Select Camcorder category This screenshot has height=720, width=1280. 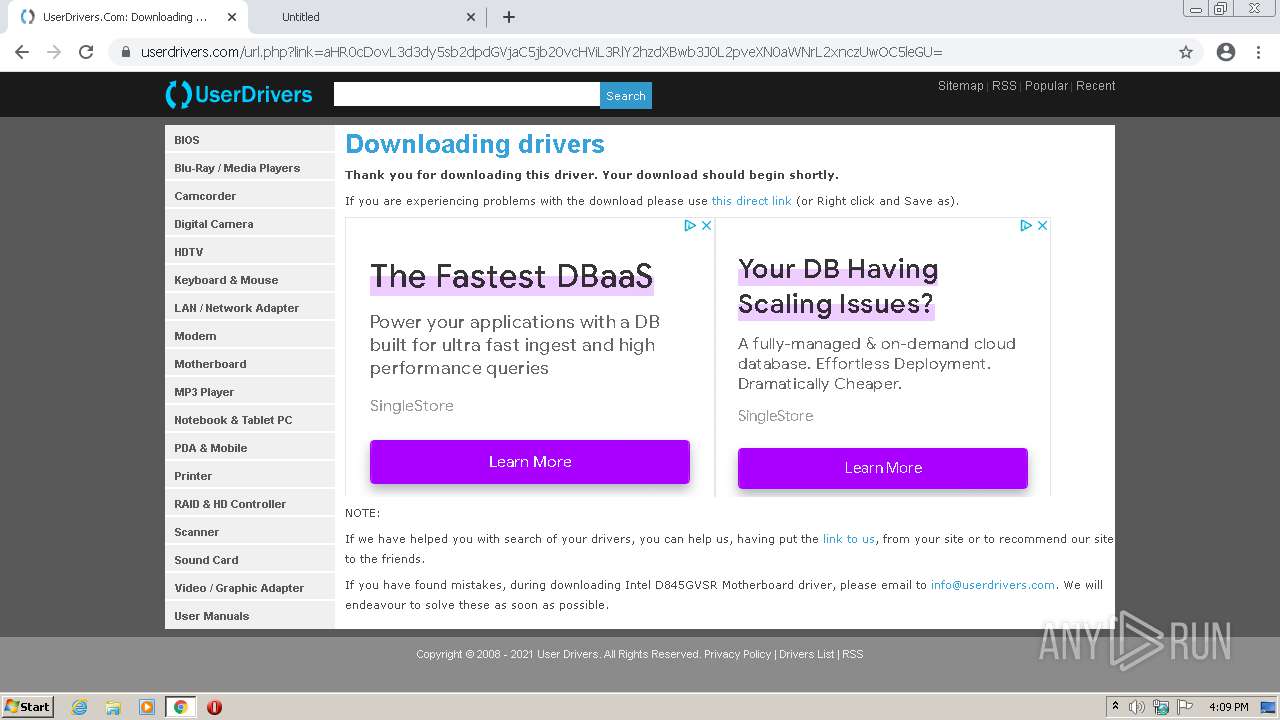tap(250, 196)
